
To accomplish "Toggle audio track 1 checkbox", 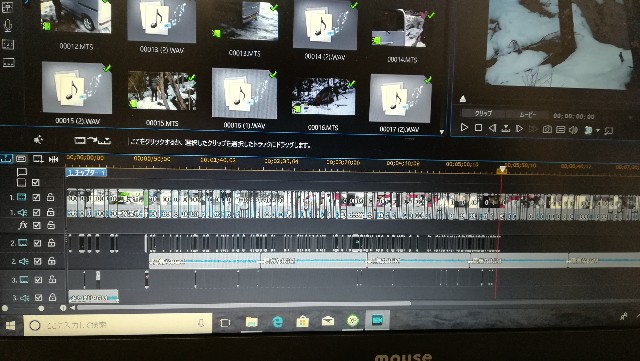I will click(x=37, y=212).
